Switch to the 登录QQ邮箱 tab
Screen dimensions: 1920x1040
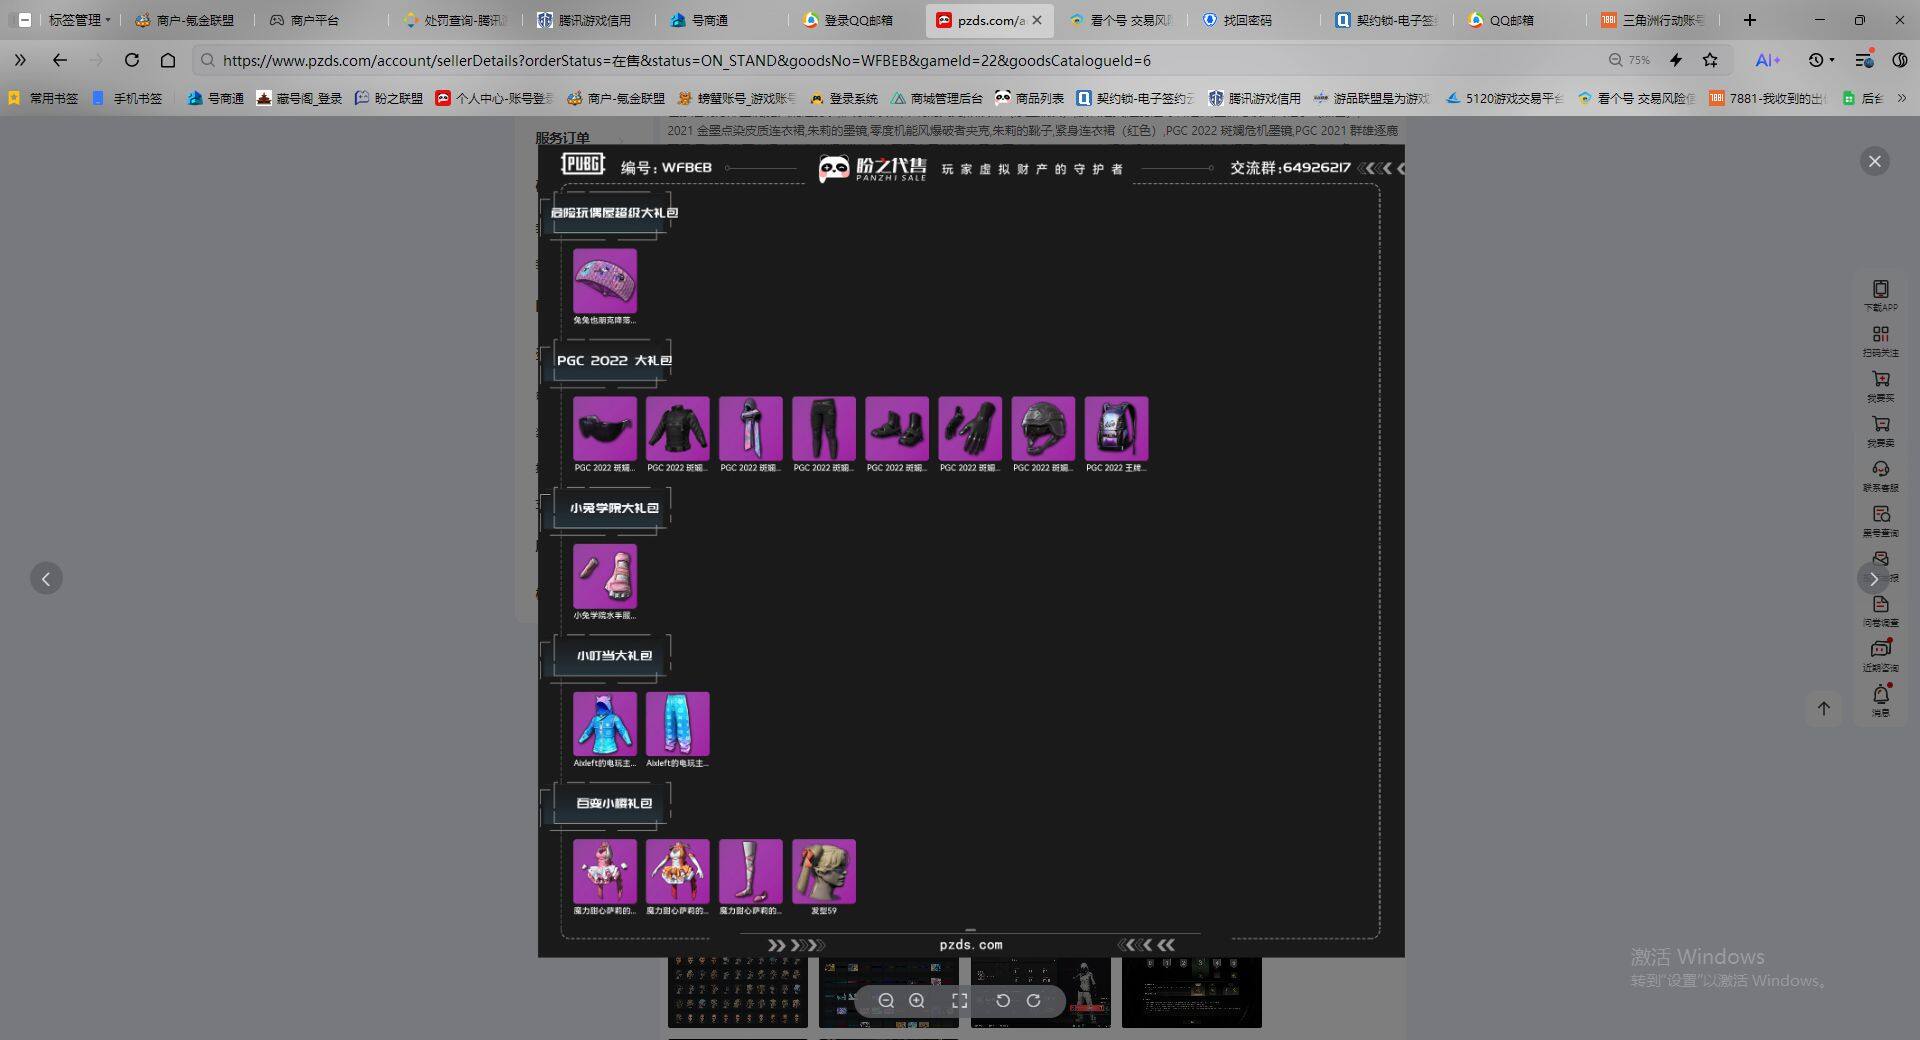point(850,20)
